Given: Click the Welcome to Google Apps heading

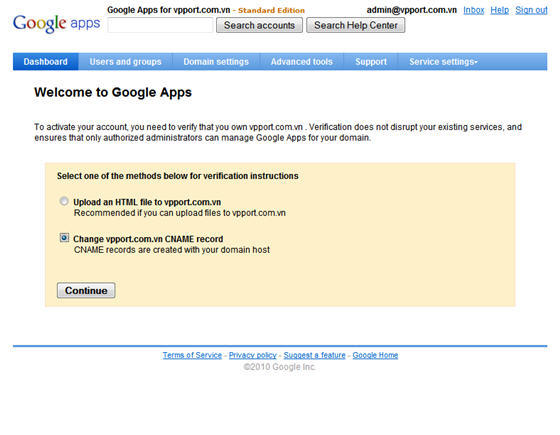Looking at the screenshot, I should point(113,92).
